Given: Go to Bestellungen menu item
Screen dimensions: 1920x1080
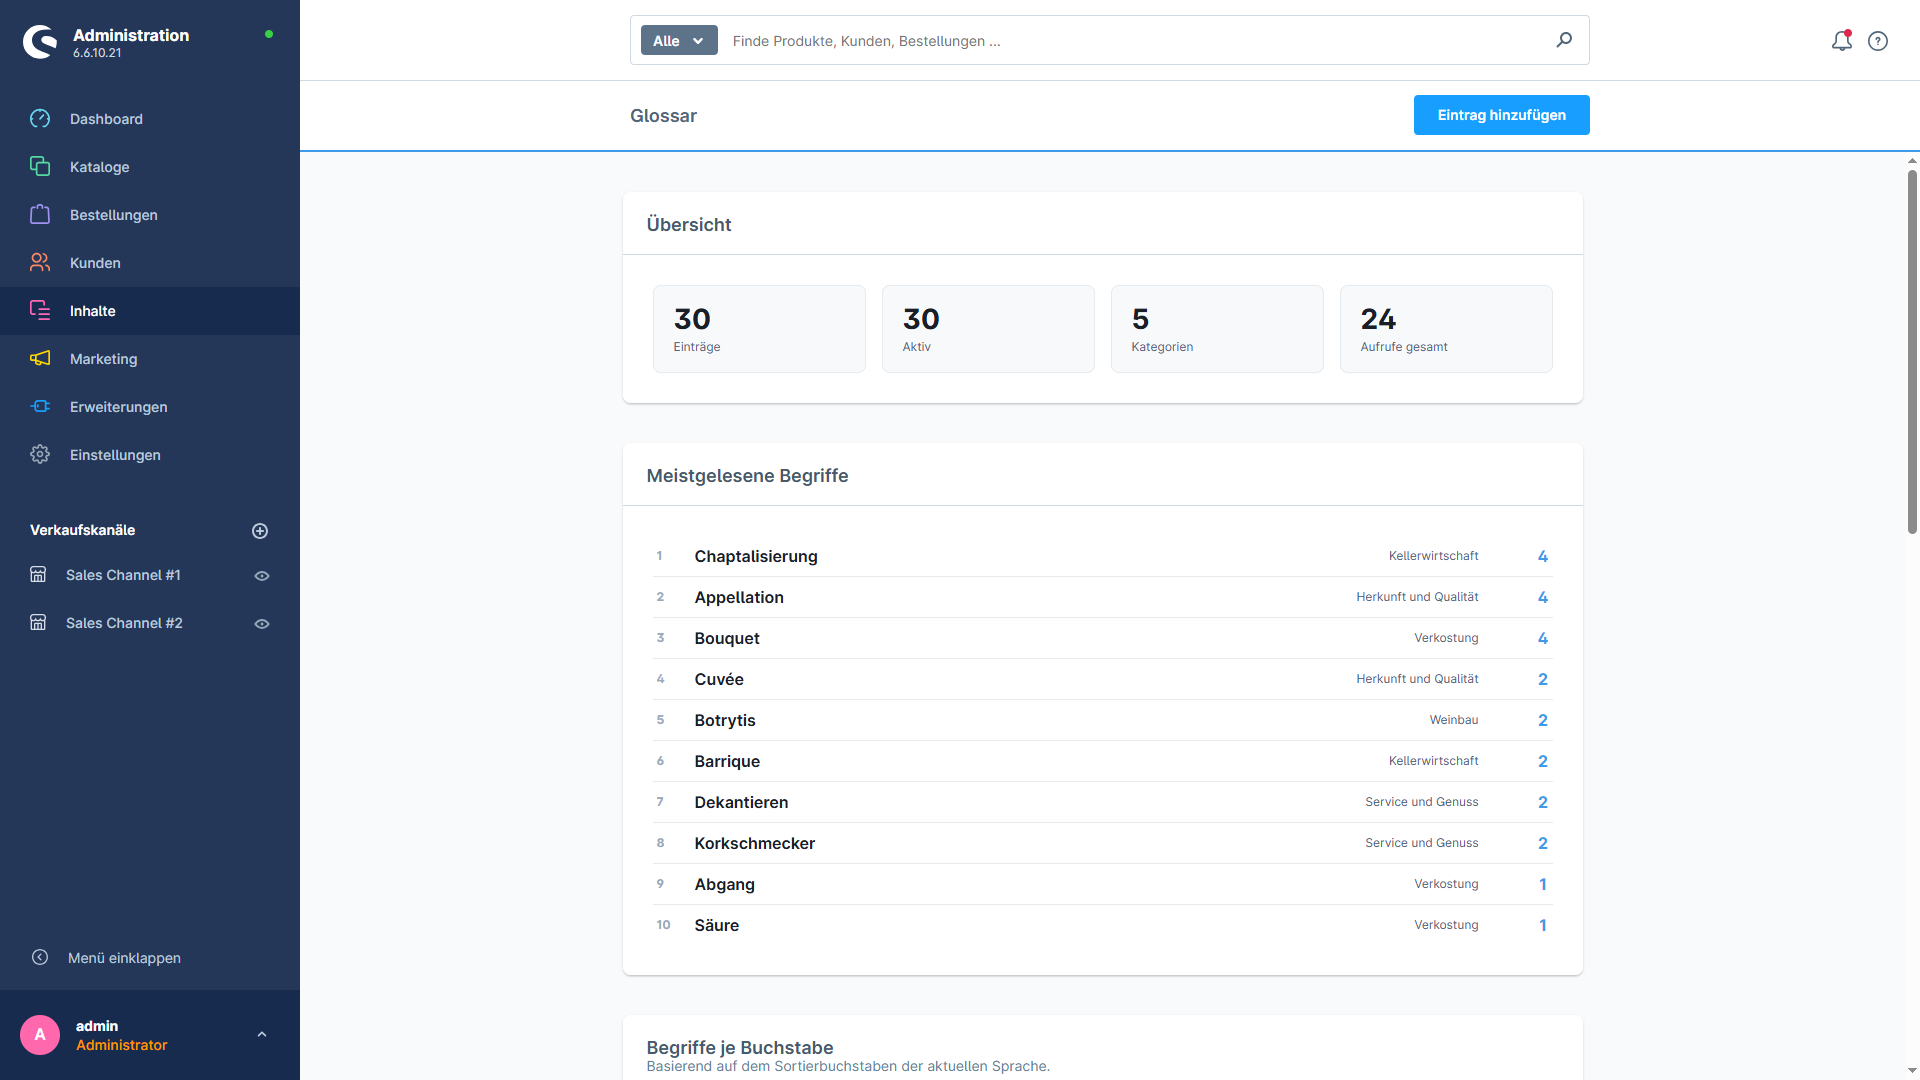Looking at the screenshot, I should [150, 215].
